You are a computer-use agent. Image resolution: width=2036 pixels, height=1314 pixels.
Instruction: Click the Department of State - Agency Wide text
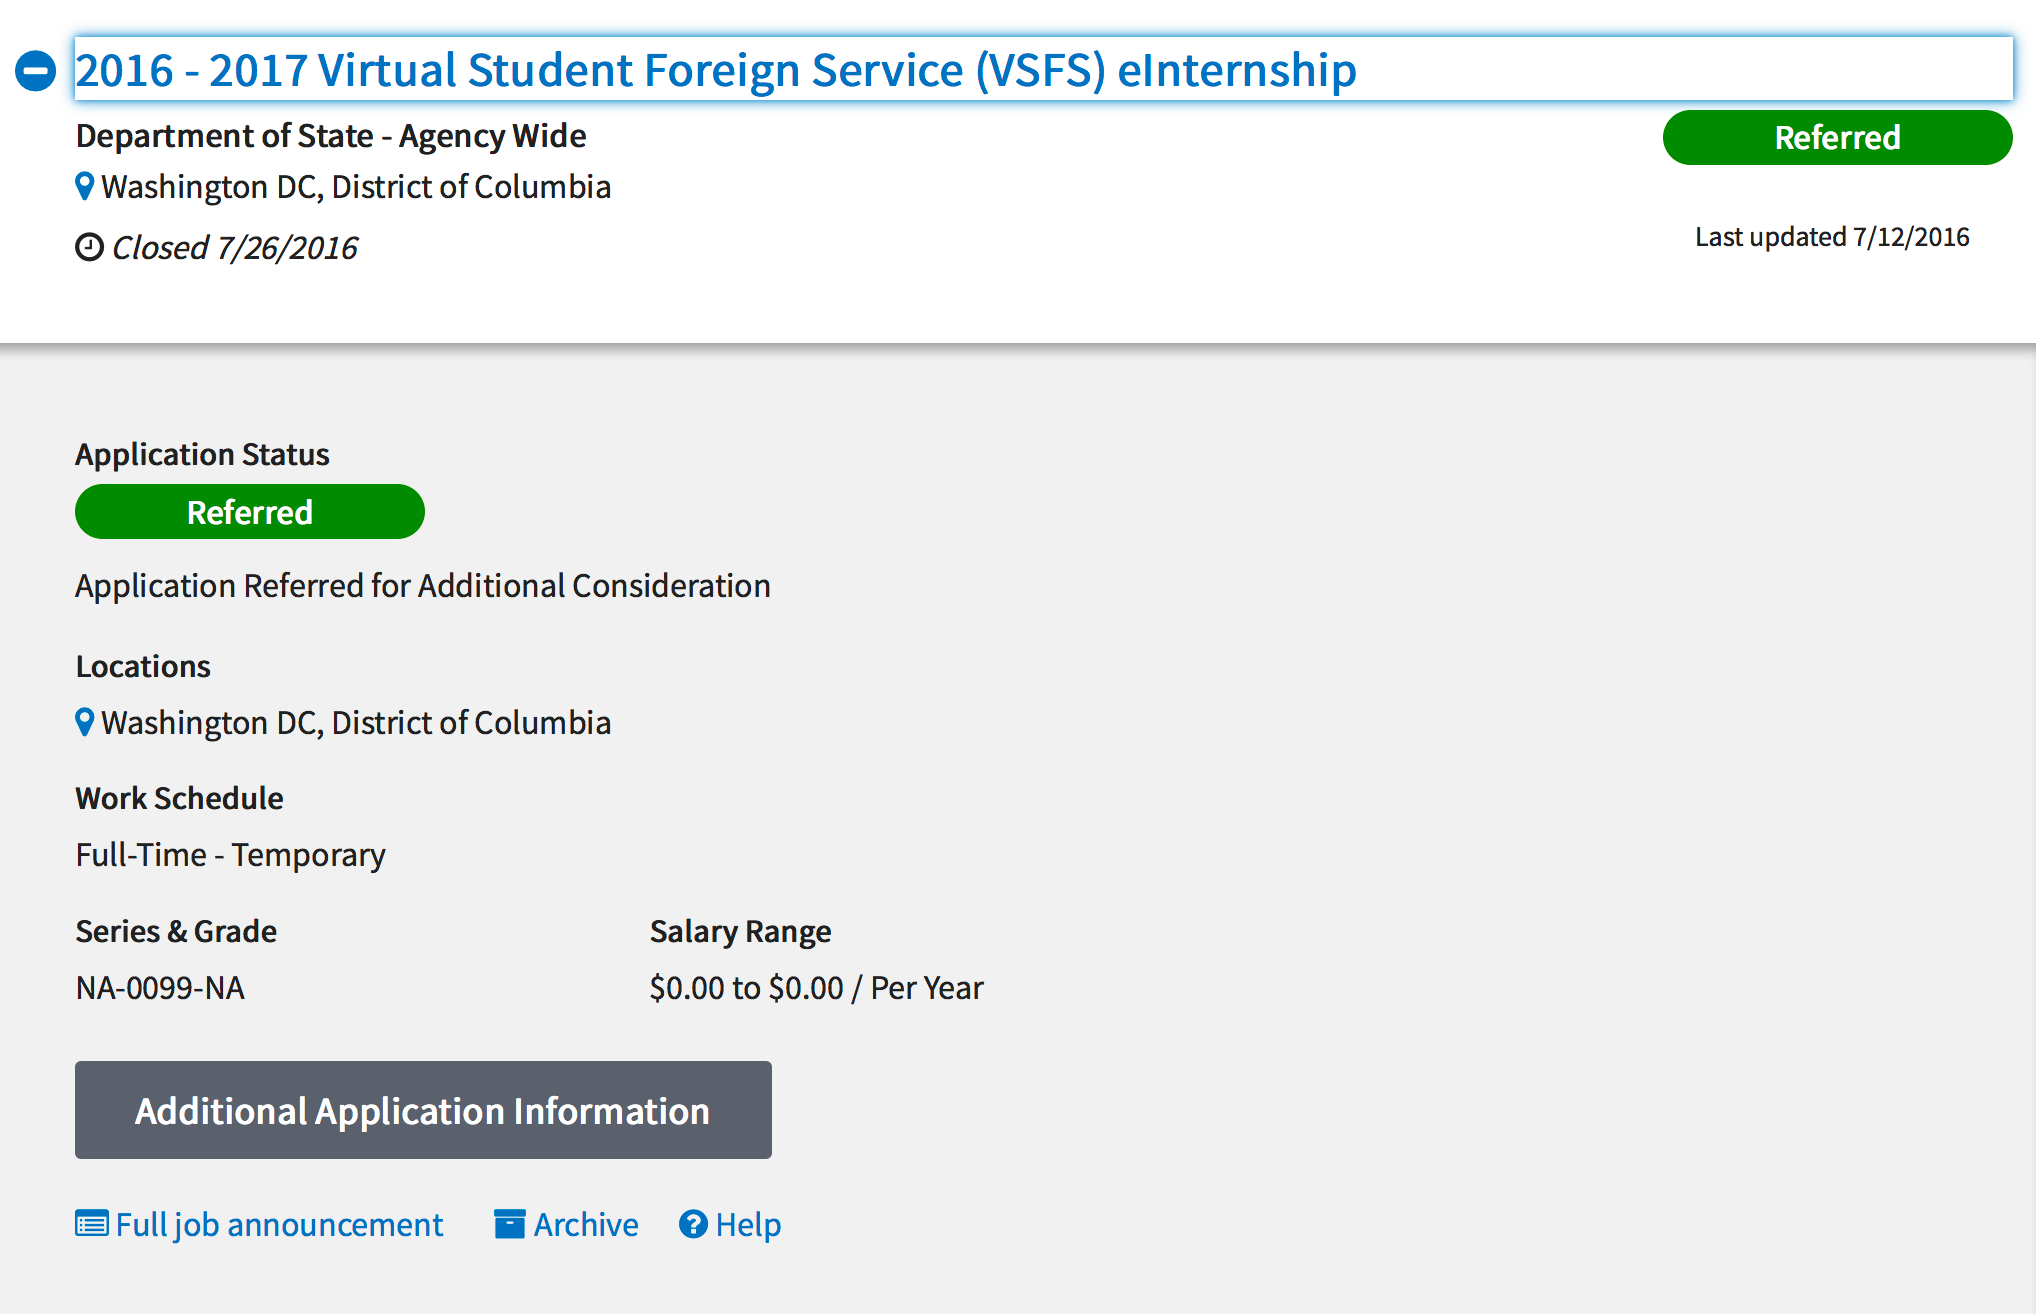click(331, 135)
